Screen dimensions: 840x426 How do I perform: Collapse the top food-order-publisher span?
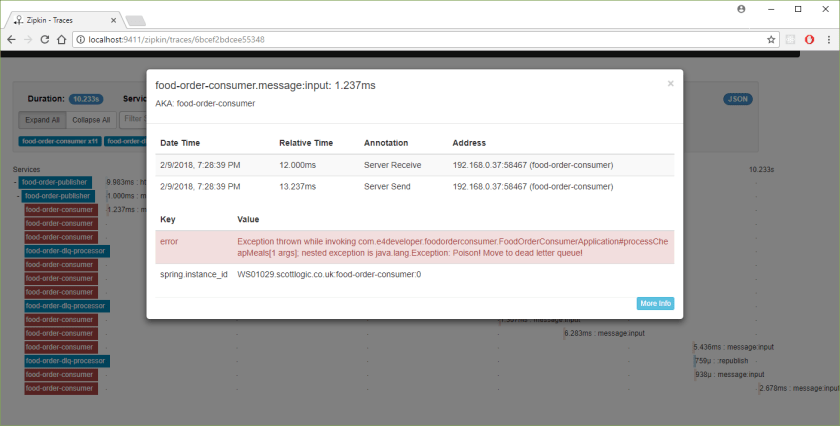[15, 182]
